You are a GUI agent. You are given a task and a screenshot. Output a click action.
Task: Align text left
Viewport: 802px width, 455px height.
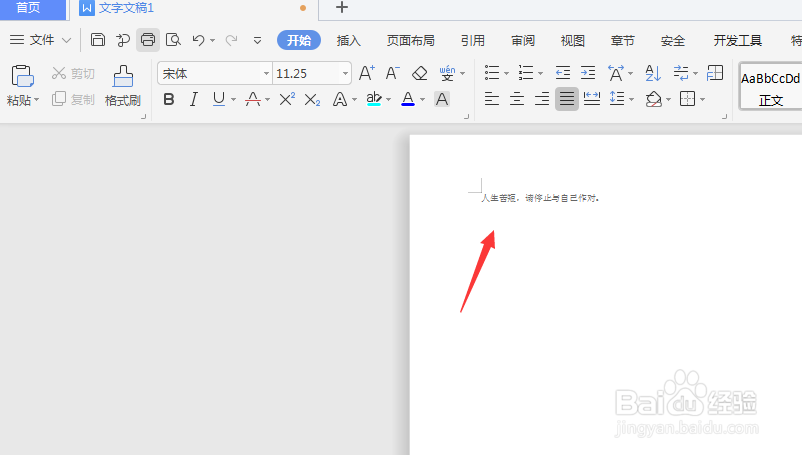click(492, 98)
